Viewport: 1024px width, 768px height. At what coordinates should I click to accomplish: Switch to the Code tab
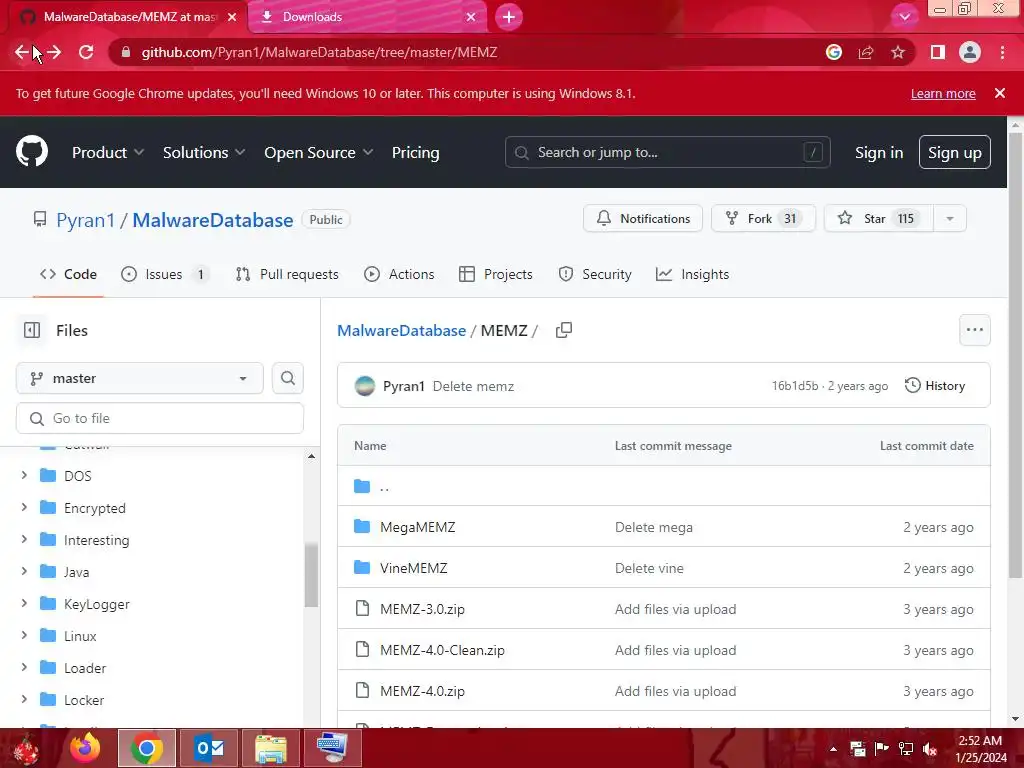(68, 274)
